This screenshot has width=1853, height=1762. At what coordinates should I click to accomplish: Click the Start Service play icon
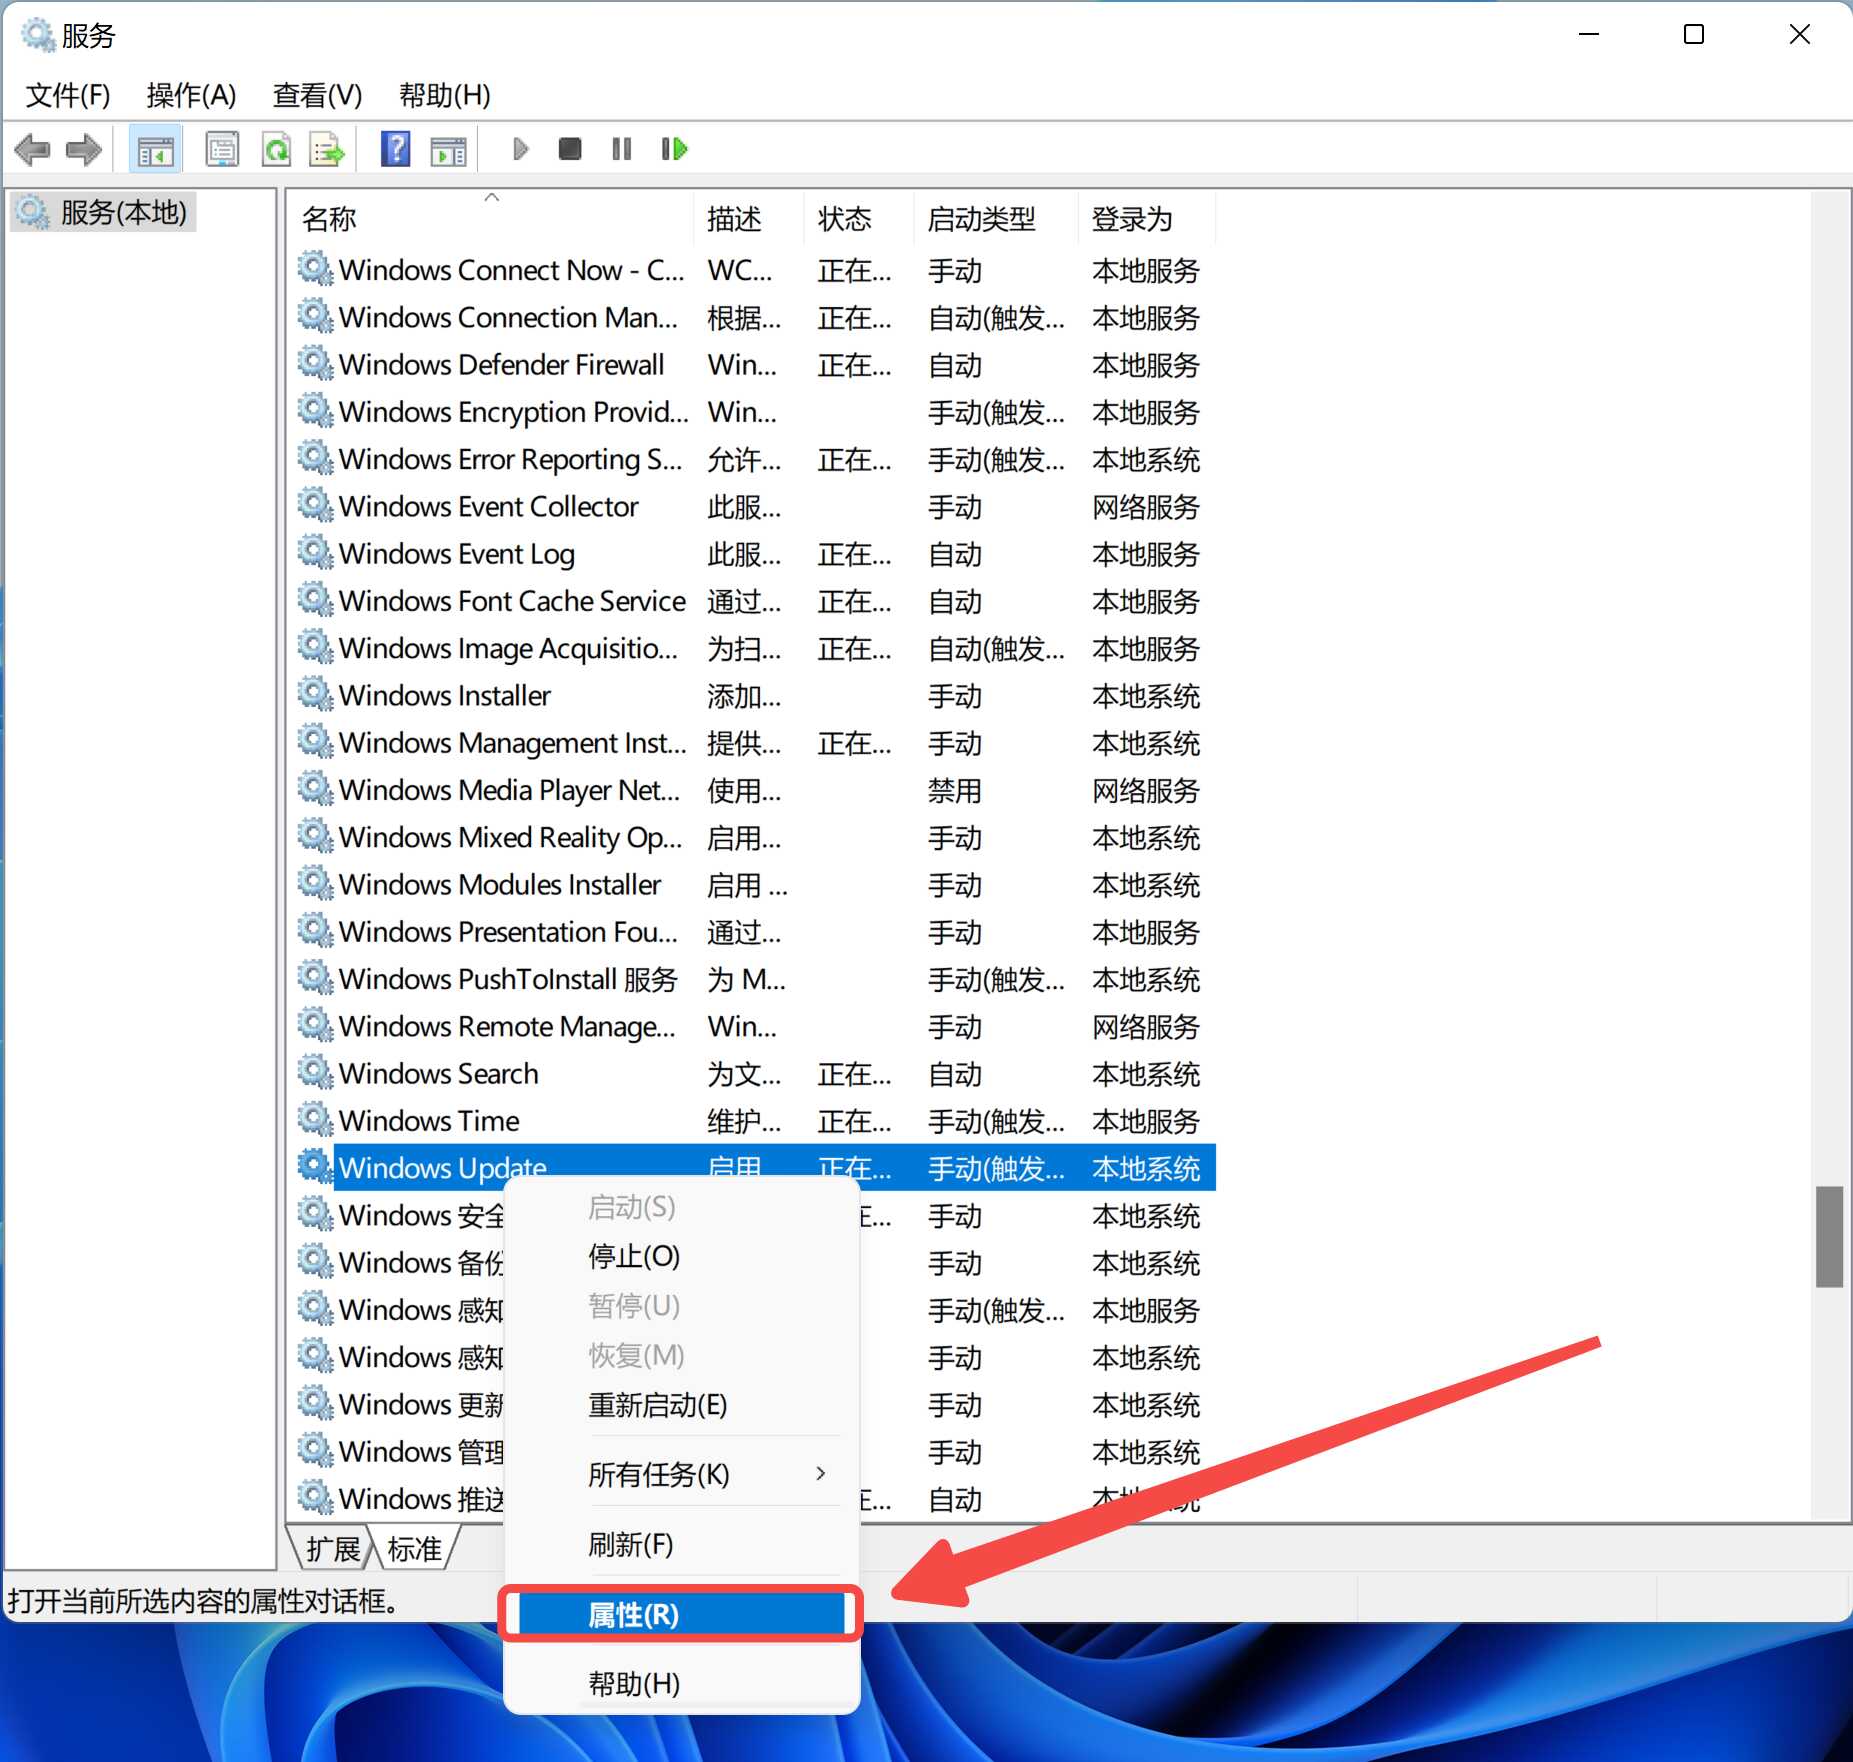[x=520, y=150]
